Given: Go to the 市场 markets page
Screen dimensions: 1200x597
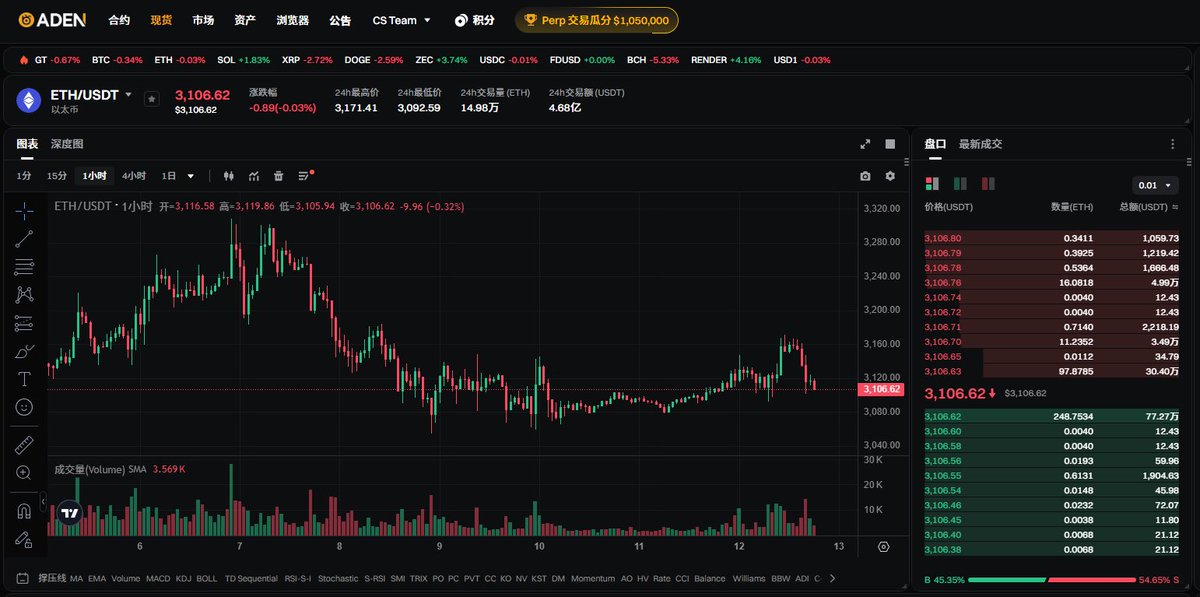Looking at the screenshot, I should pyautogui.click(x=203, y=20).
